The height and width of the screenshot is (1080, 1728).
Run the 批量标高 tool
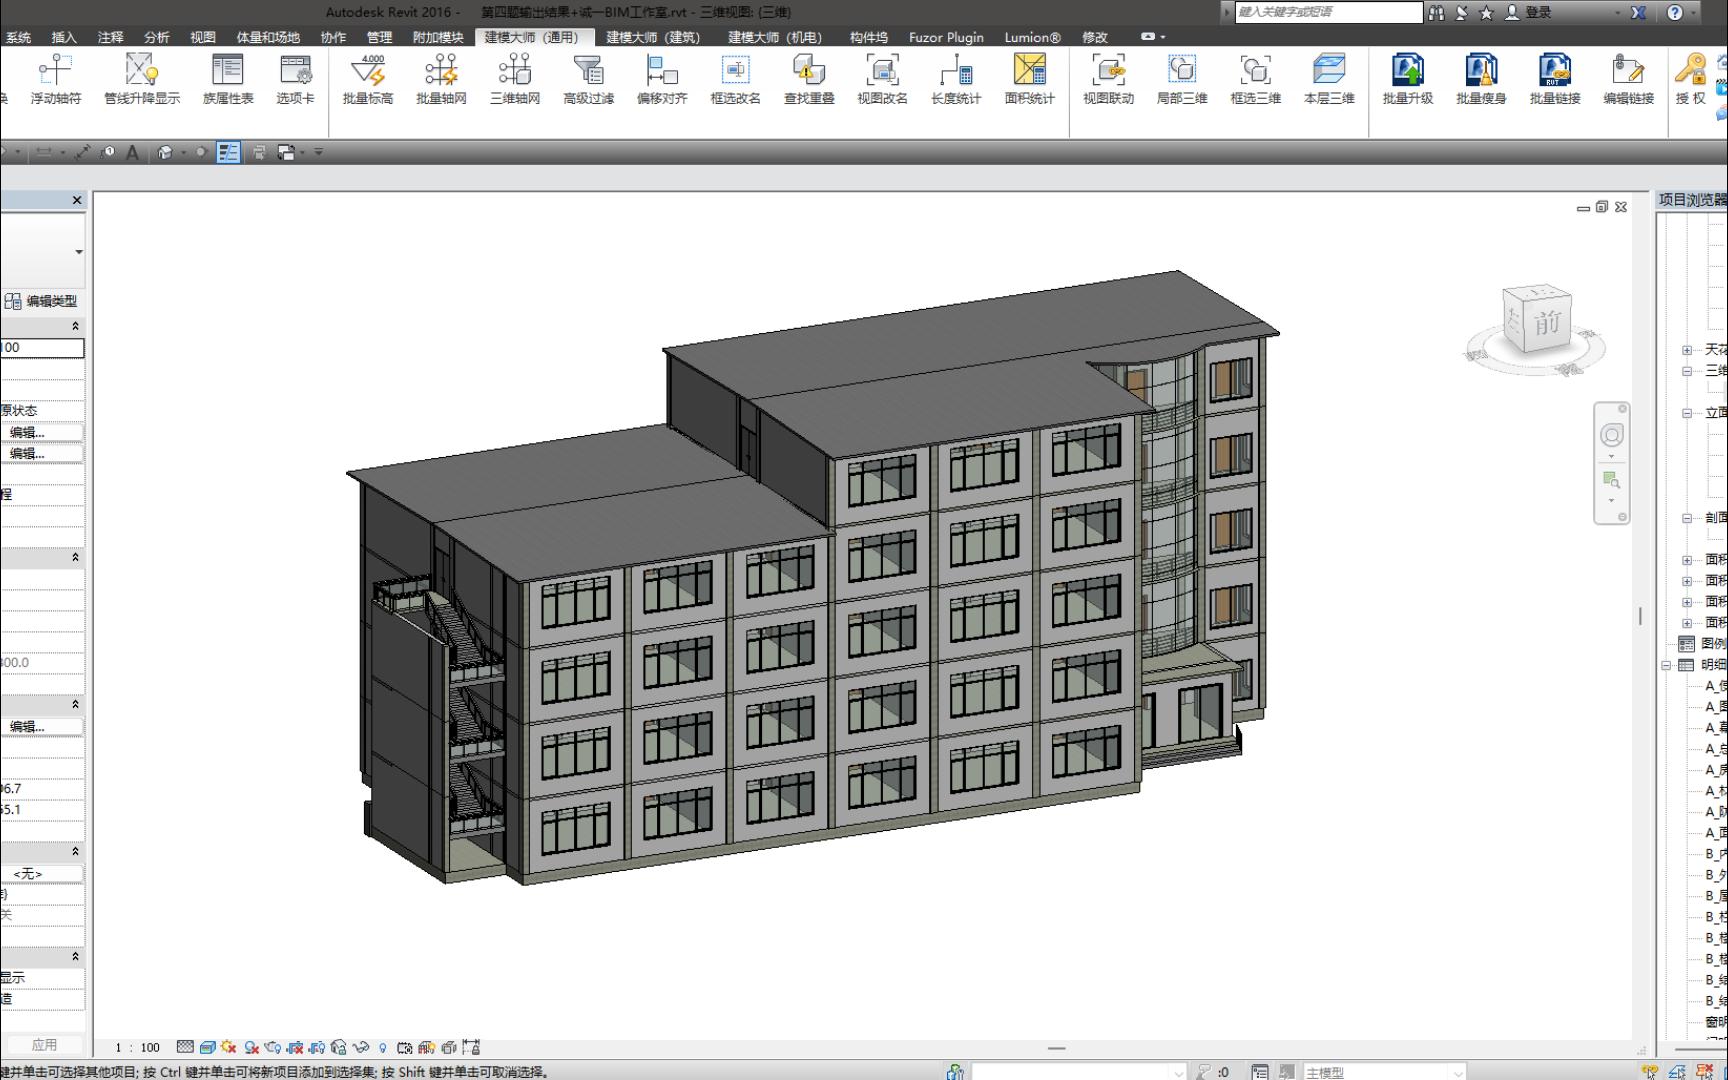pyautogui.click(x=368, y=79)
